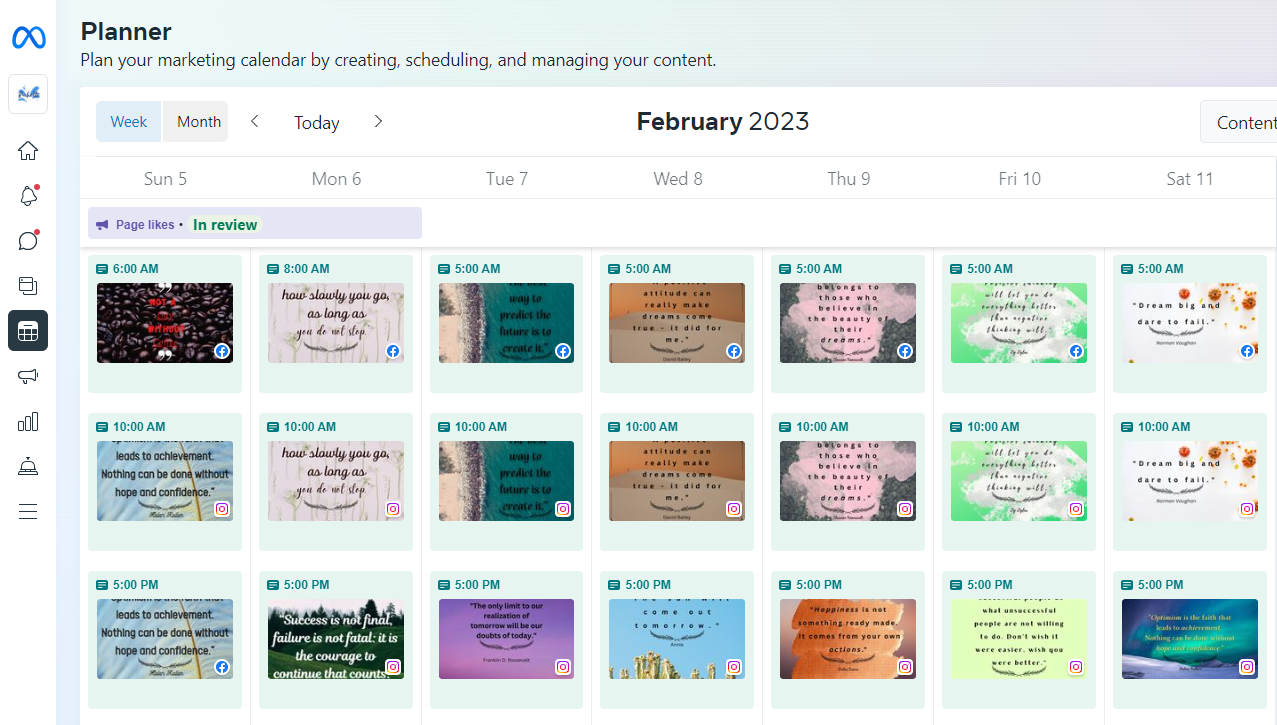Click Facebook badge on Saturday 5:00 AM post
1277x725 pixels.
click(1247, 351)
